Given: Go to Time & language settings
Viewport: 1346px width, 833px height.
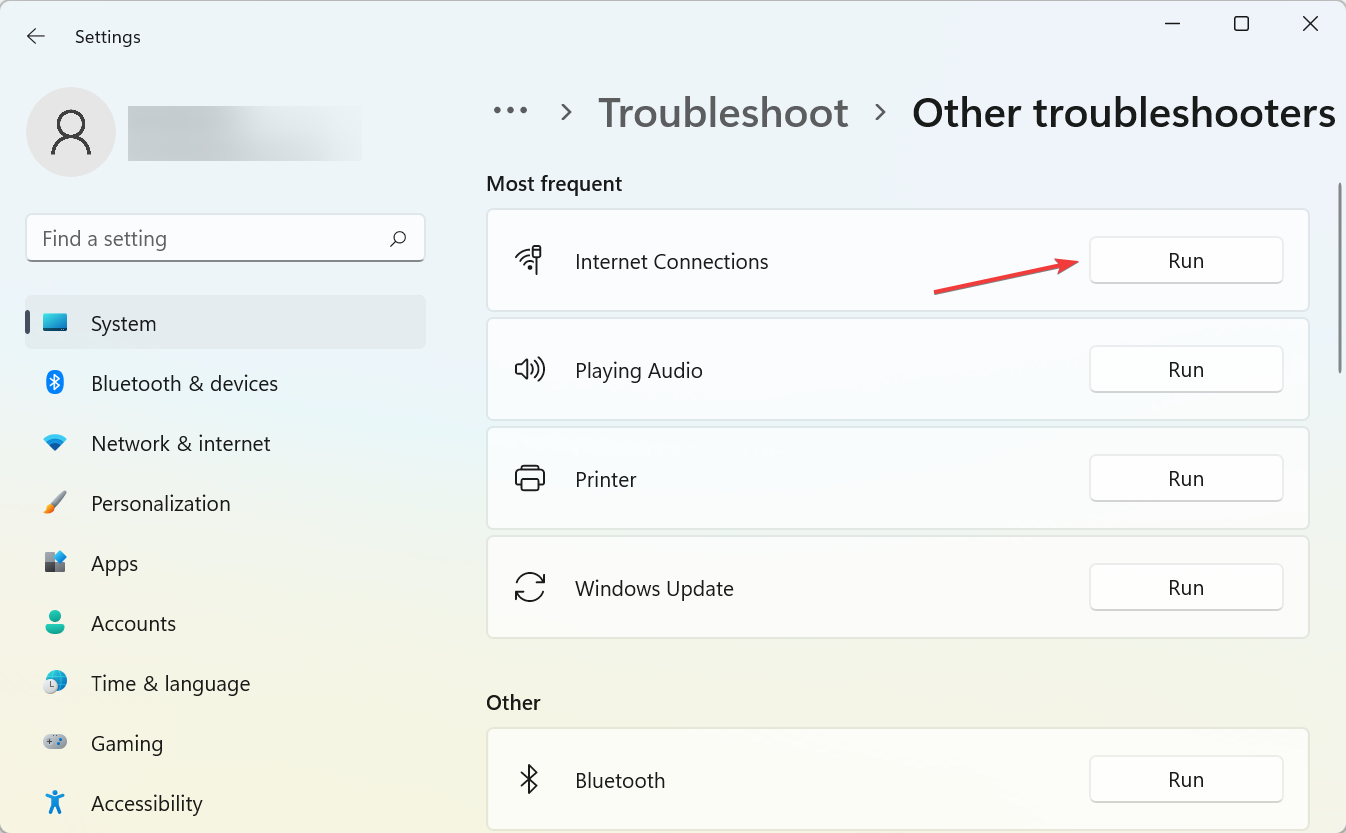Looking at the screenshot, I should pos(170,684).
